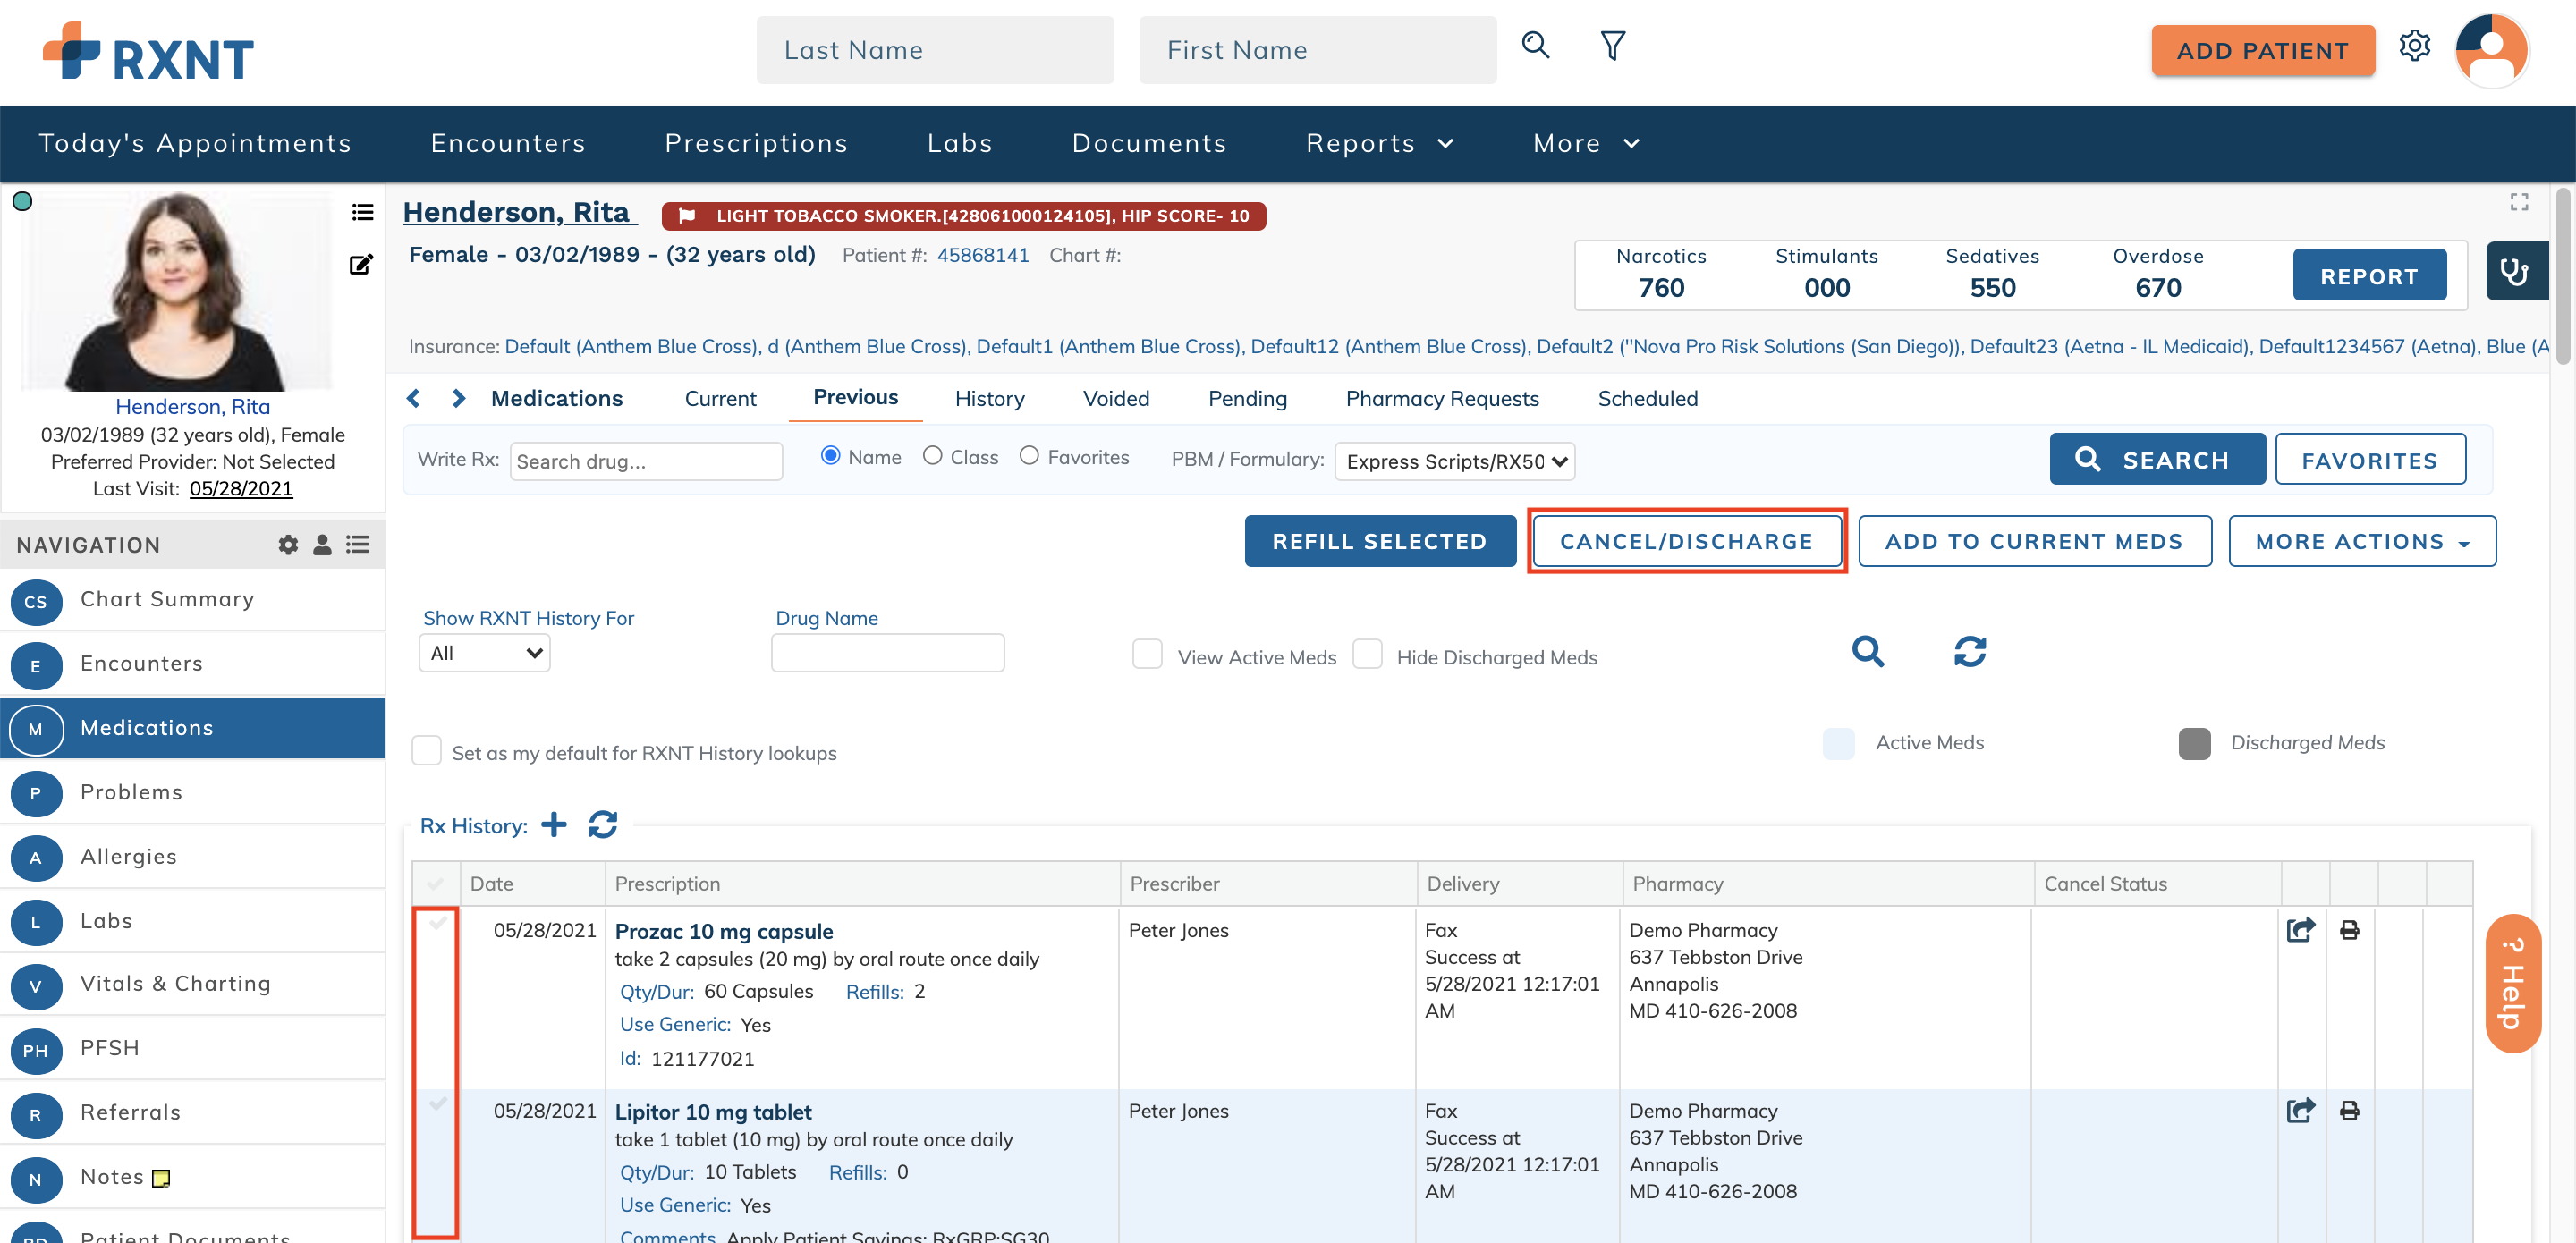Switch to the Current tab
Viewport: 2576px width, 1243px height.
(x=720, y=398)
